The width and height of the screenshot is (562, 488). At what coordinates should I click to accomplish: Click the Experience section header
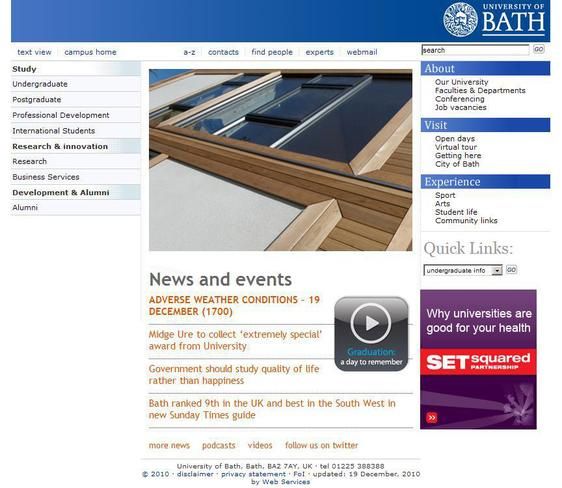click(x=485, y=182)
